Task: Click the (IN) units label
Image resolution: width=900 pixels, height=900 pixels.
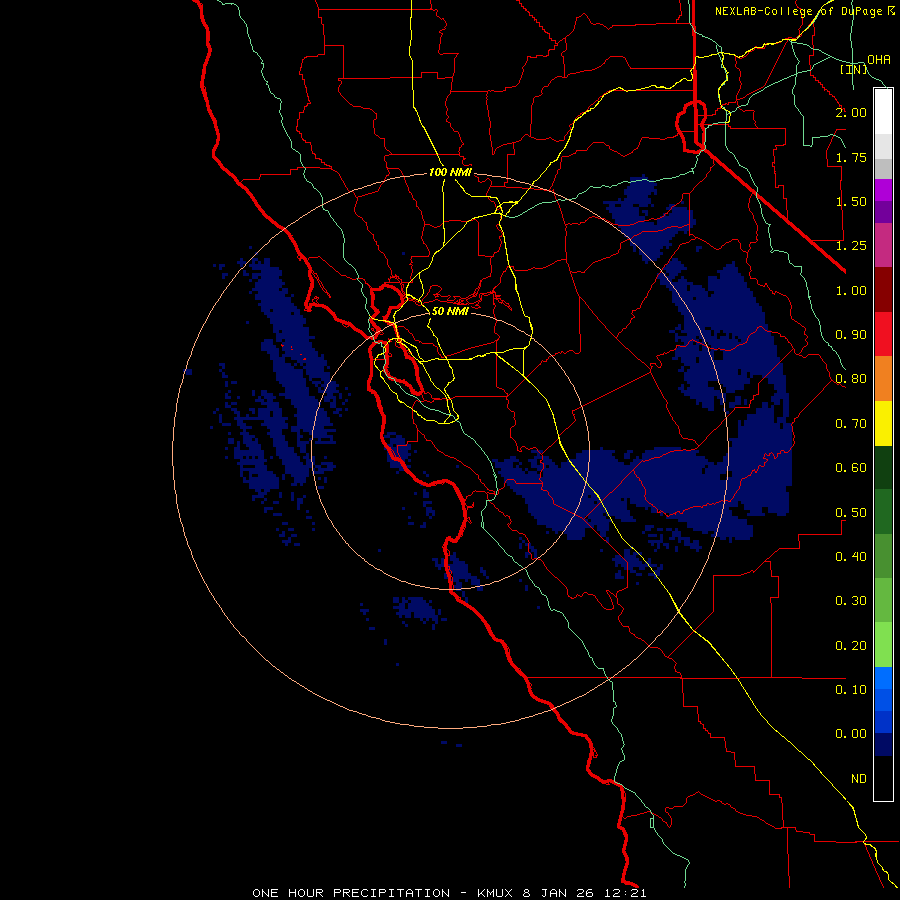Action: (x=854, y=69)
